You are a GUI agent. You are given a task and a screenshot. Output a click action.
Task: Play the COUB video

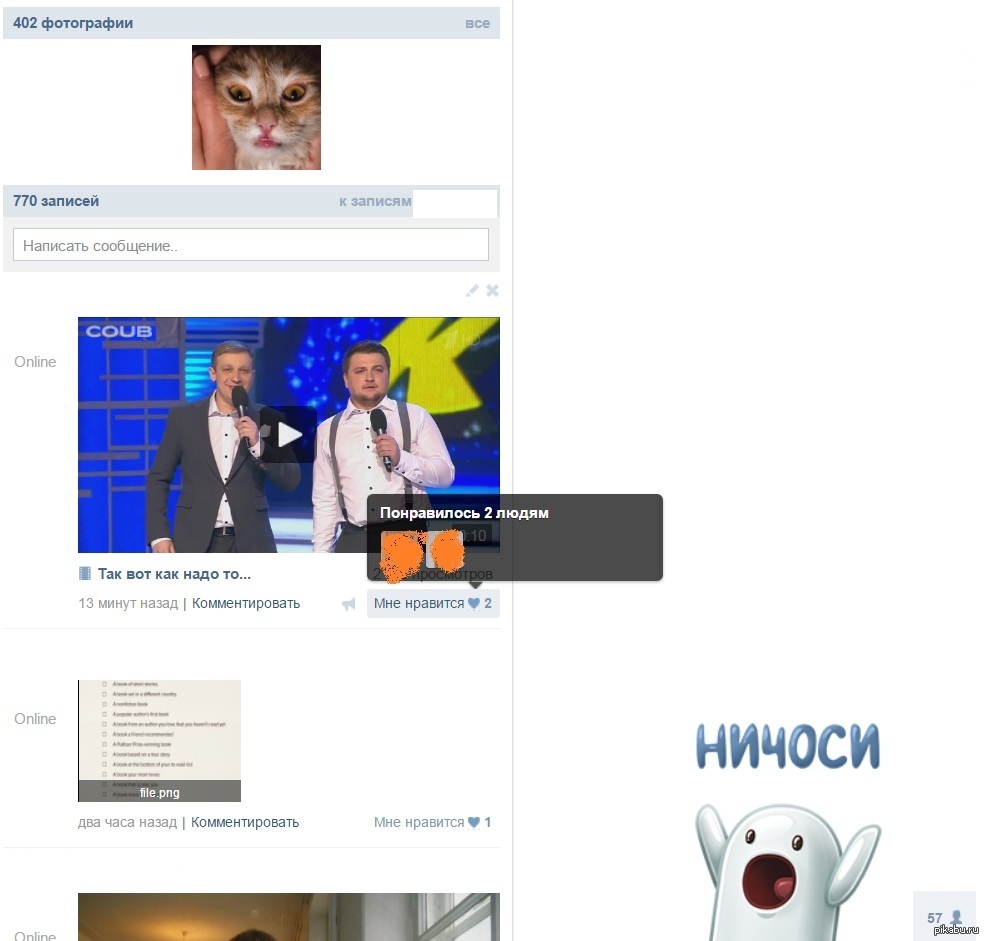(289, 434)
